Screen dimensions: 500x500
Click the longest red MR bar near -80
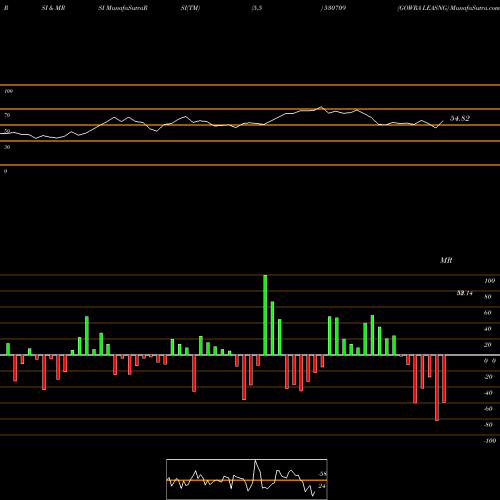tap(437, 388)
